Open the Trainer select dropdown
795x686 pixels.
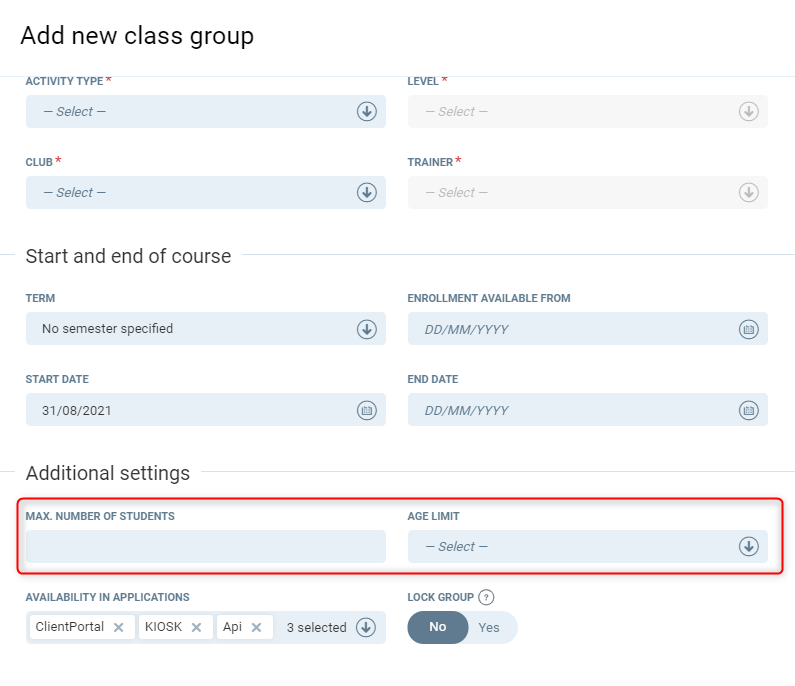pyautogui.click(x=587, y=193)
